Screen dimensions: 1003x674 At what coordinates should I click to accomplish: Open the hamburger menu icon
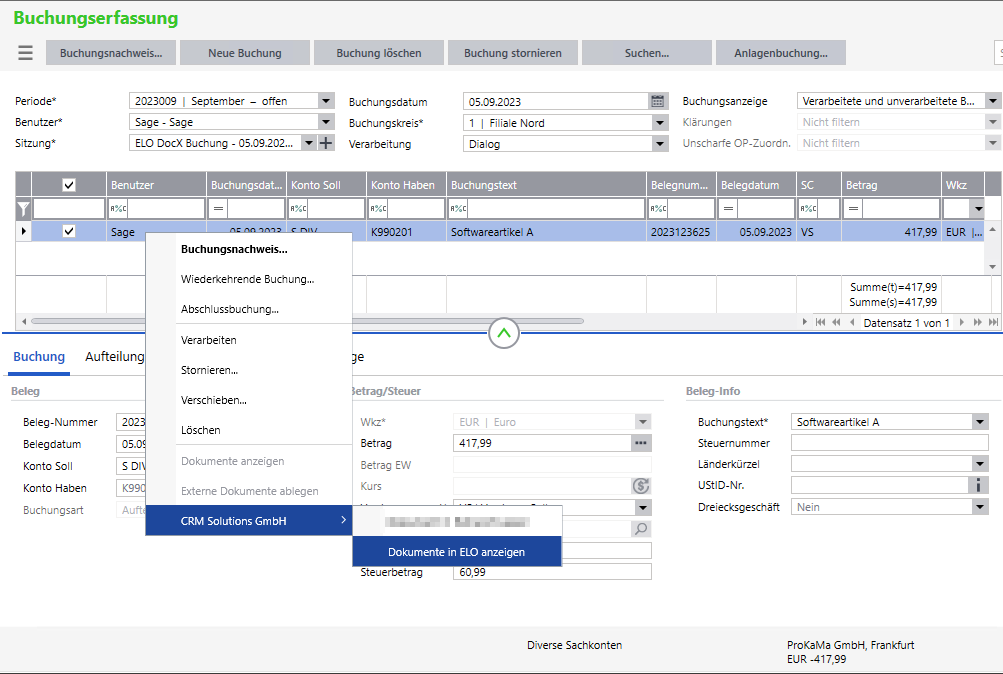(25, 52)
